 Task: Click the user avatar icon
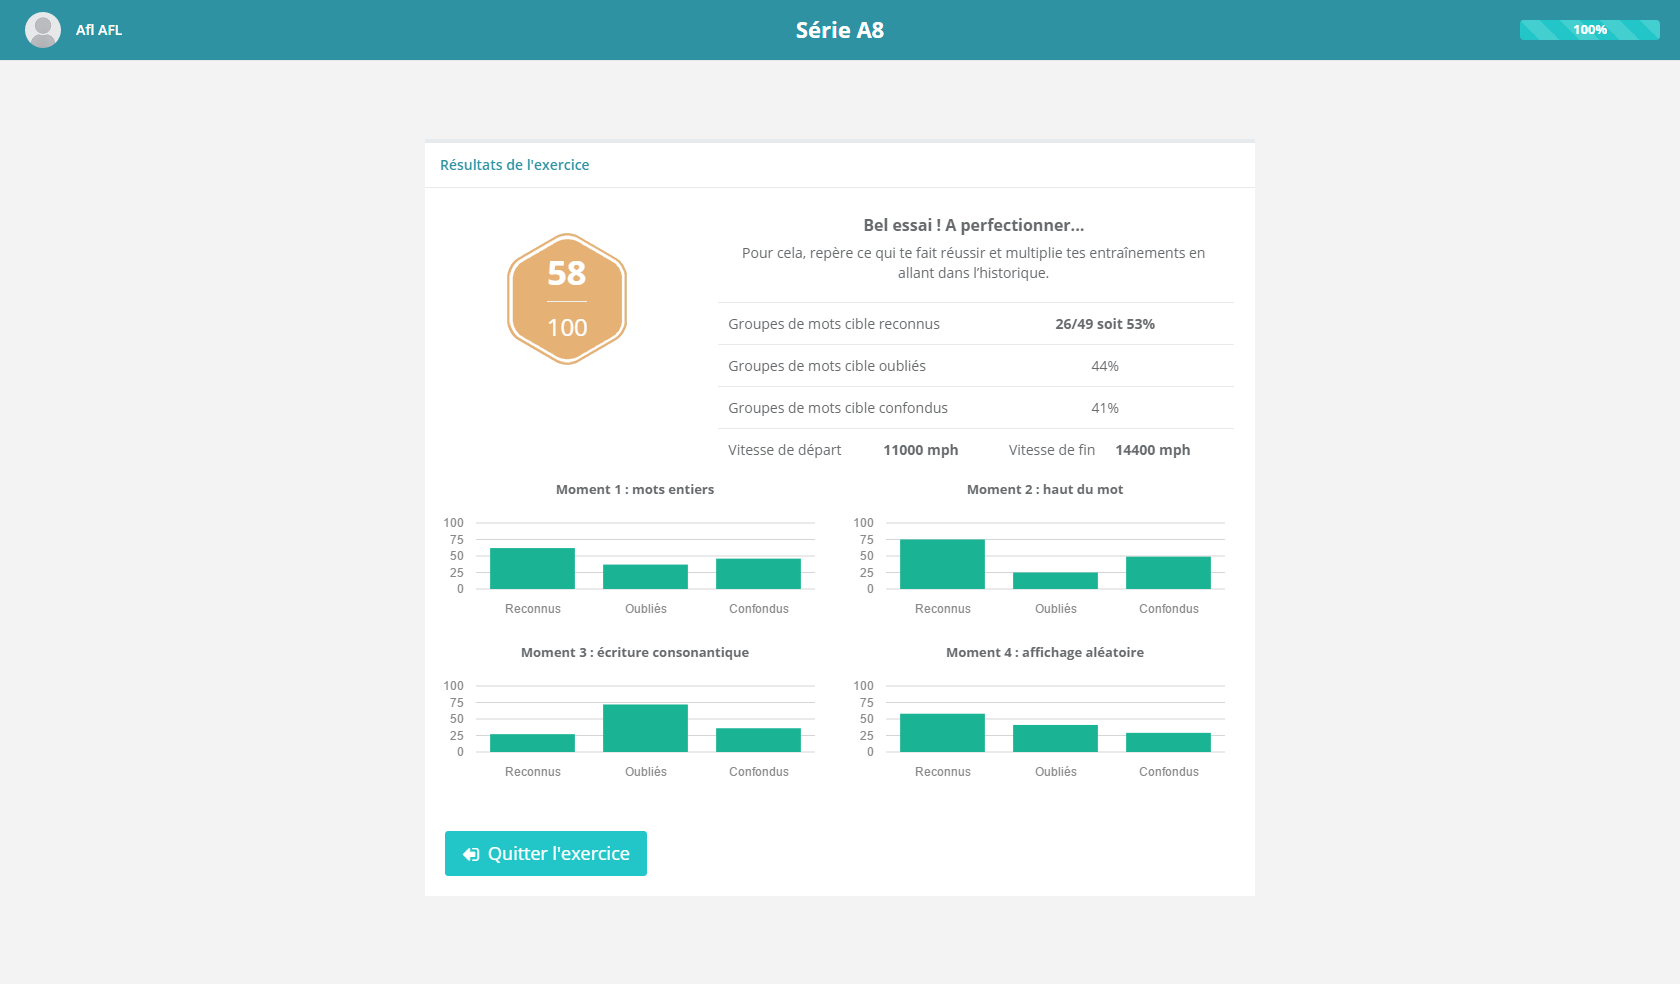tap(43, 30)
